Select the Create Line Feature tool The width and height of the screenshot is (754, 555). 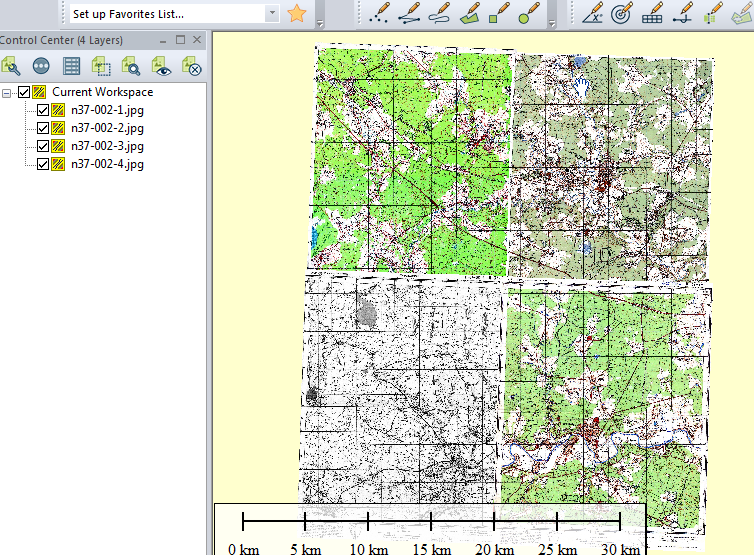[408, 14]
